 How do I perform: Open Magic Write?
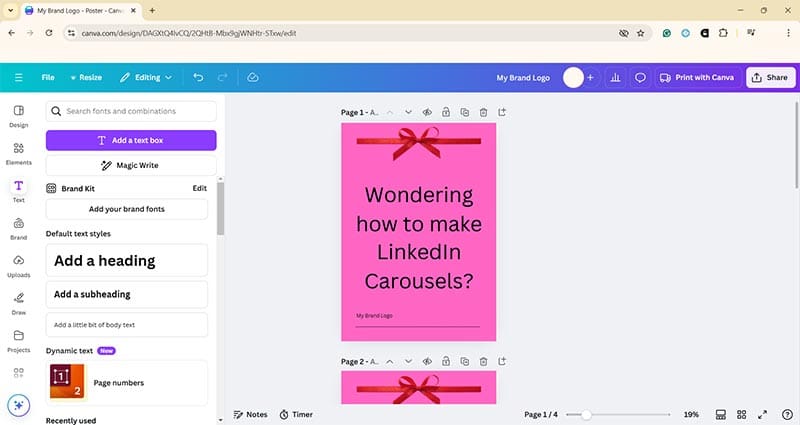(x=131, y=165)
